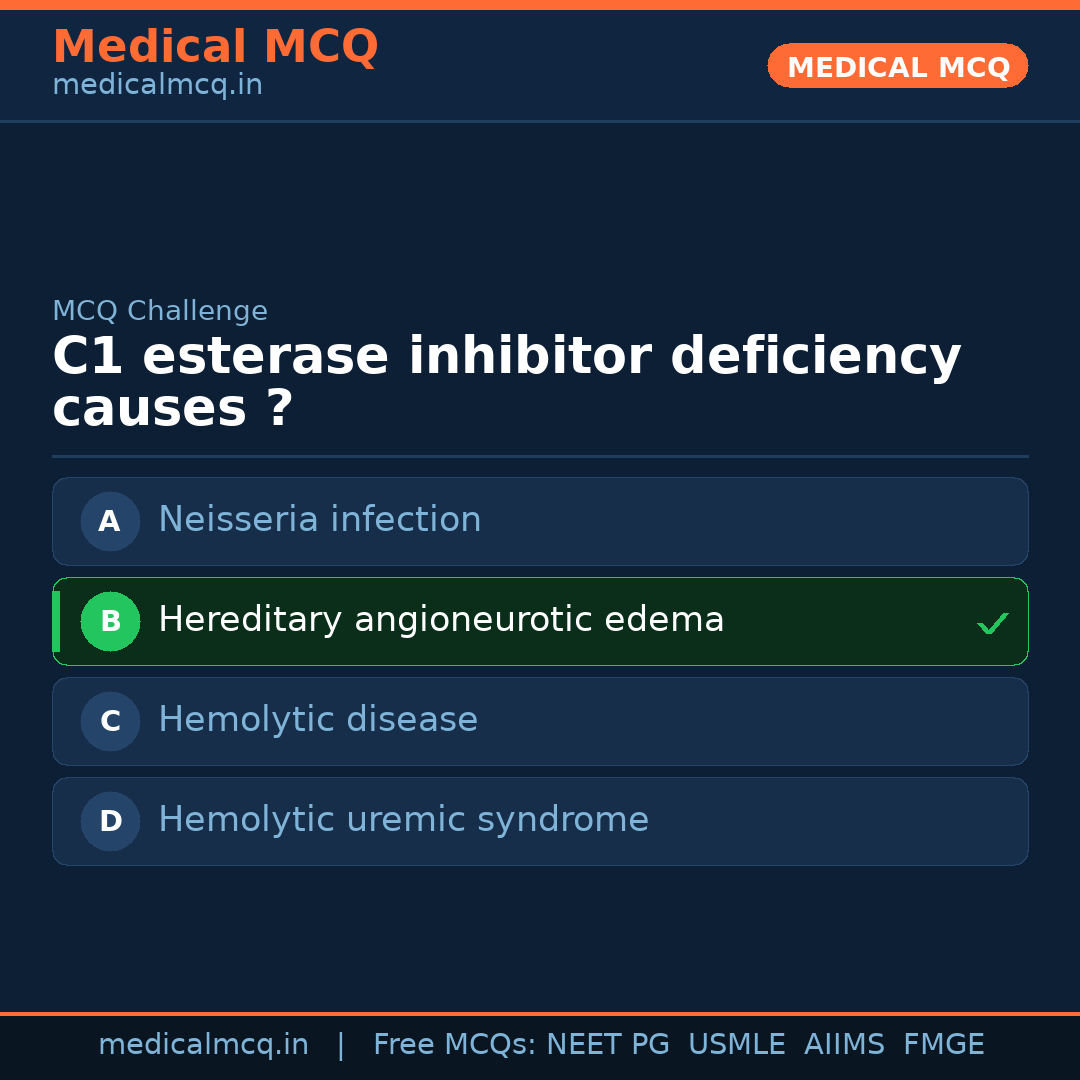Select the Neisseria infection answer
Viewport: 1080px width, 1080px height.
[320, 520]
